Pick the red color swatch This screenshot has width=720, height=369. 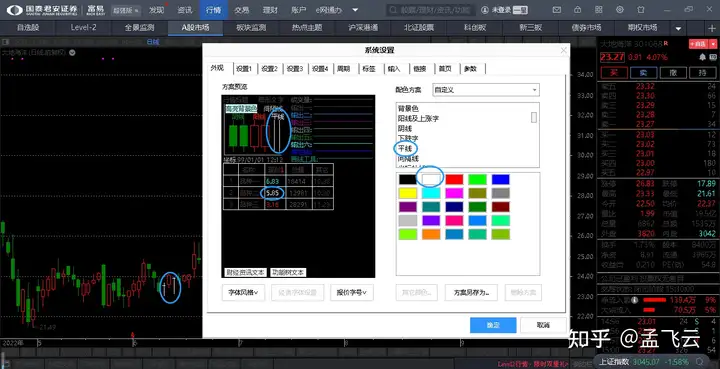tap(454, 179)
